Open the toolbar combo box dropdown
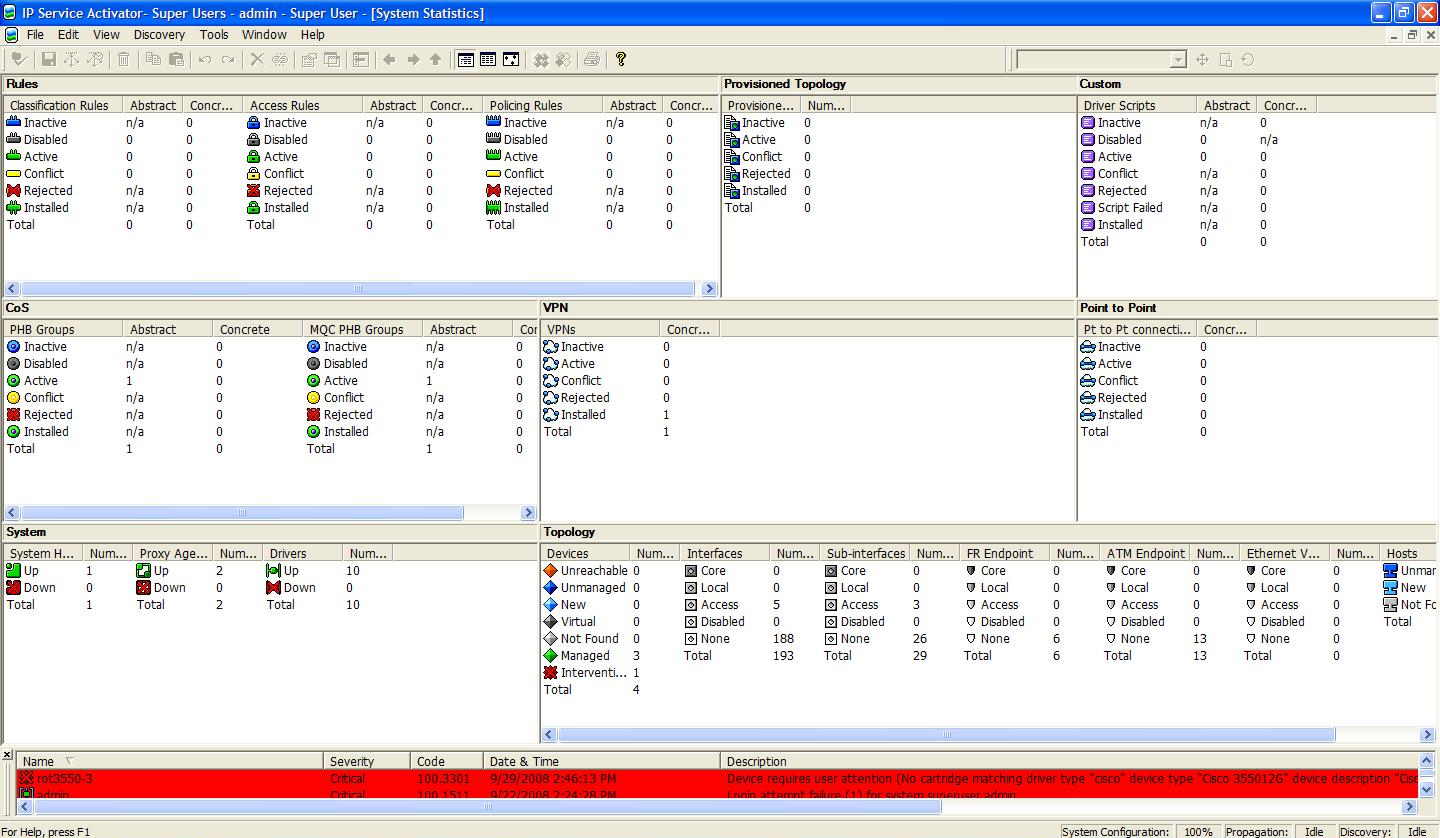The width and height of the screenshot is (1440, 838). coord(1177,60)
